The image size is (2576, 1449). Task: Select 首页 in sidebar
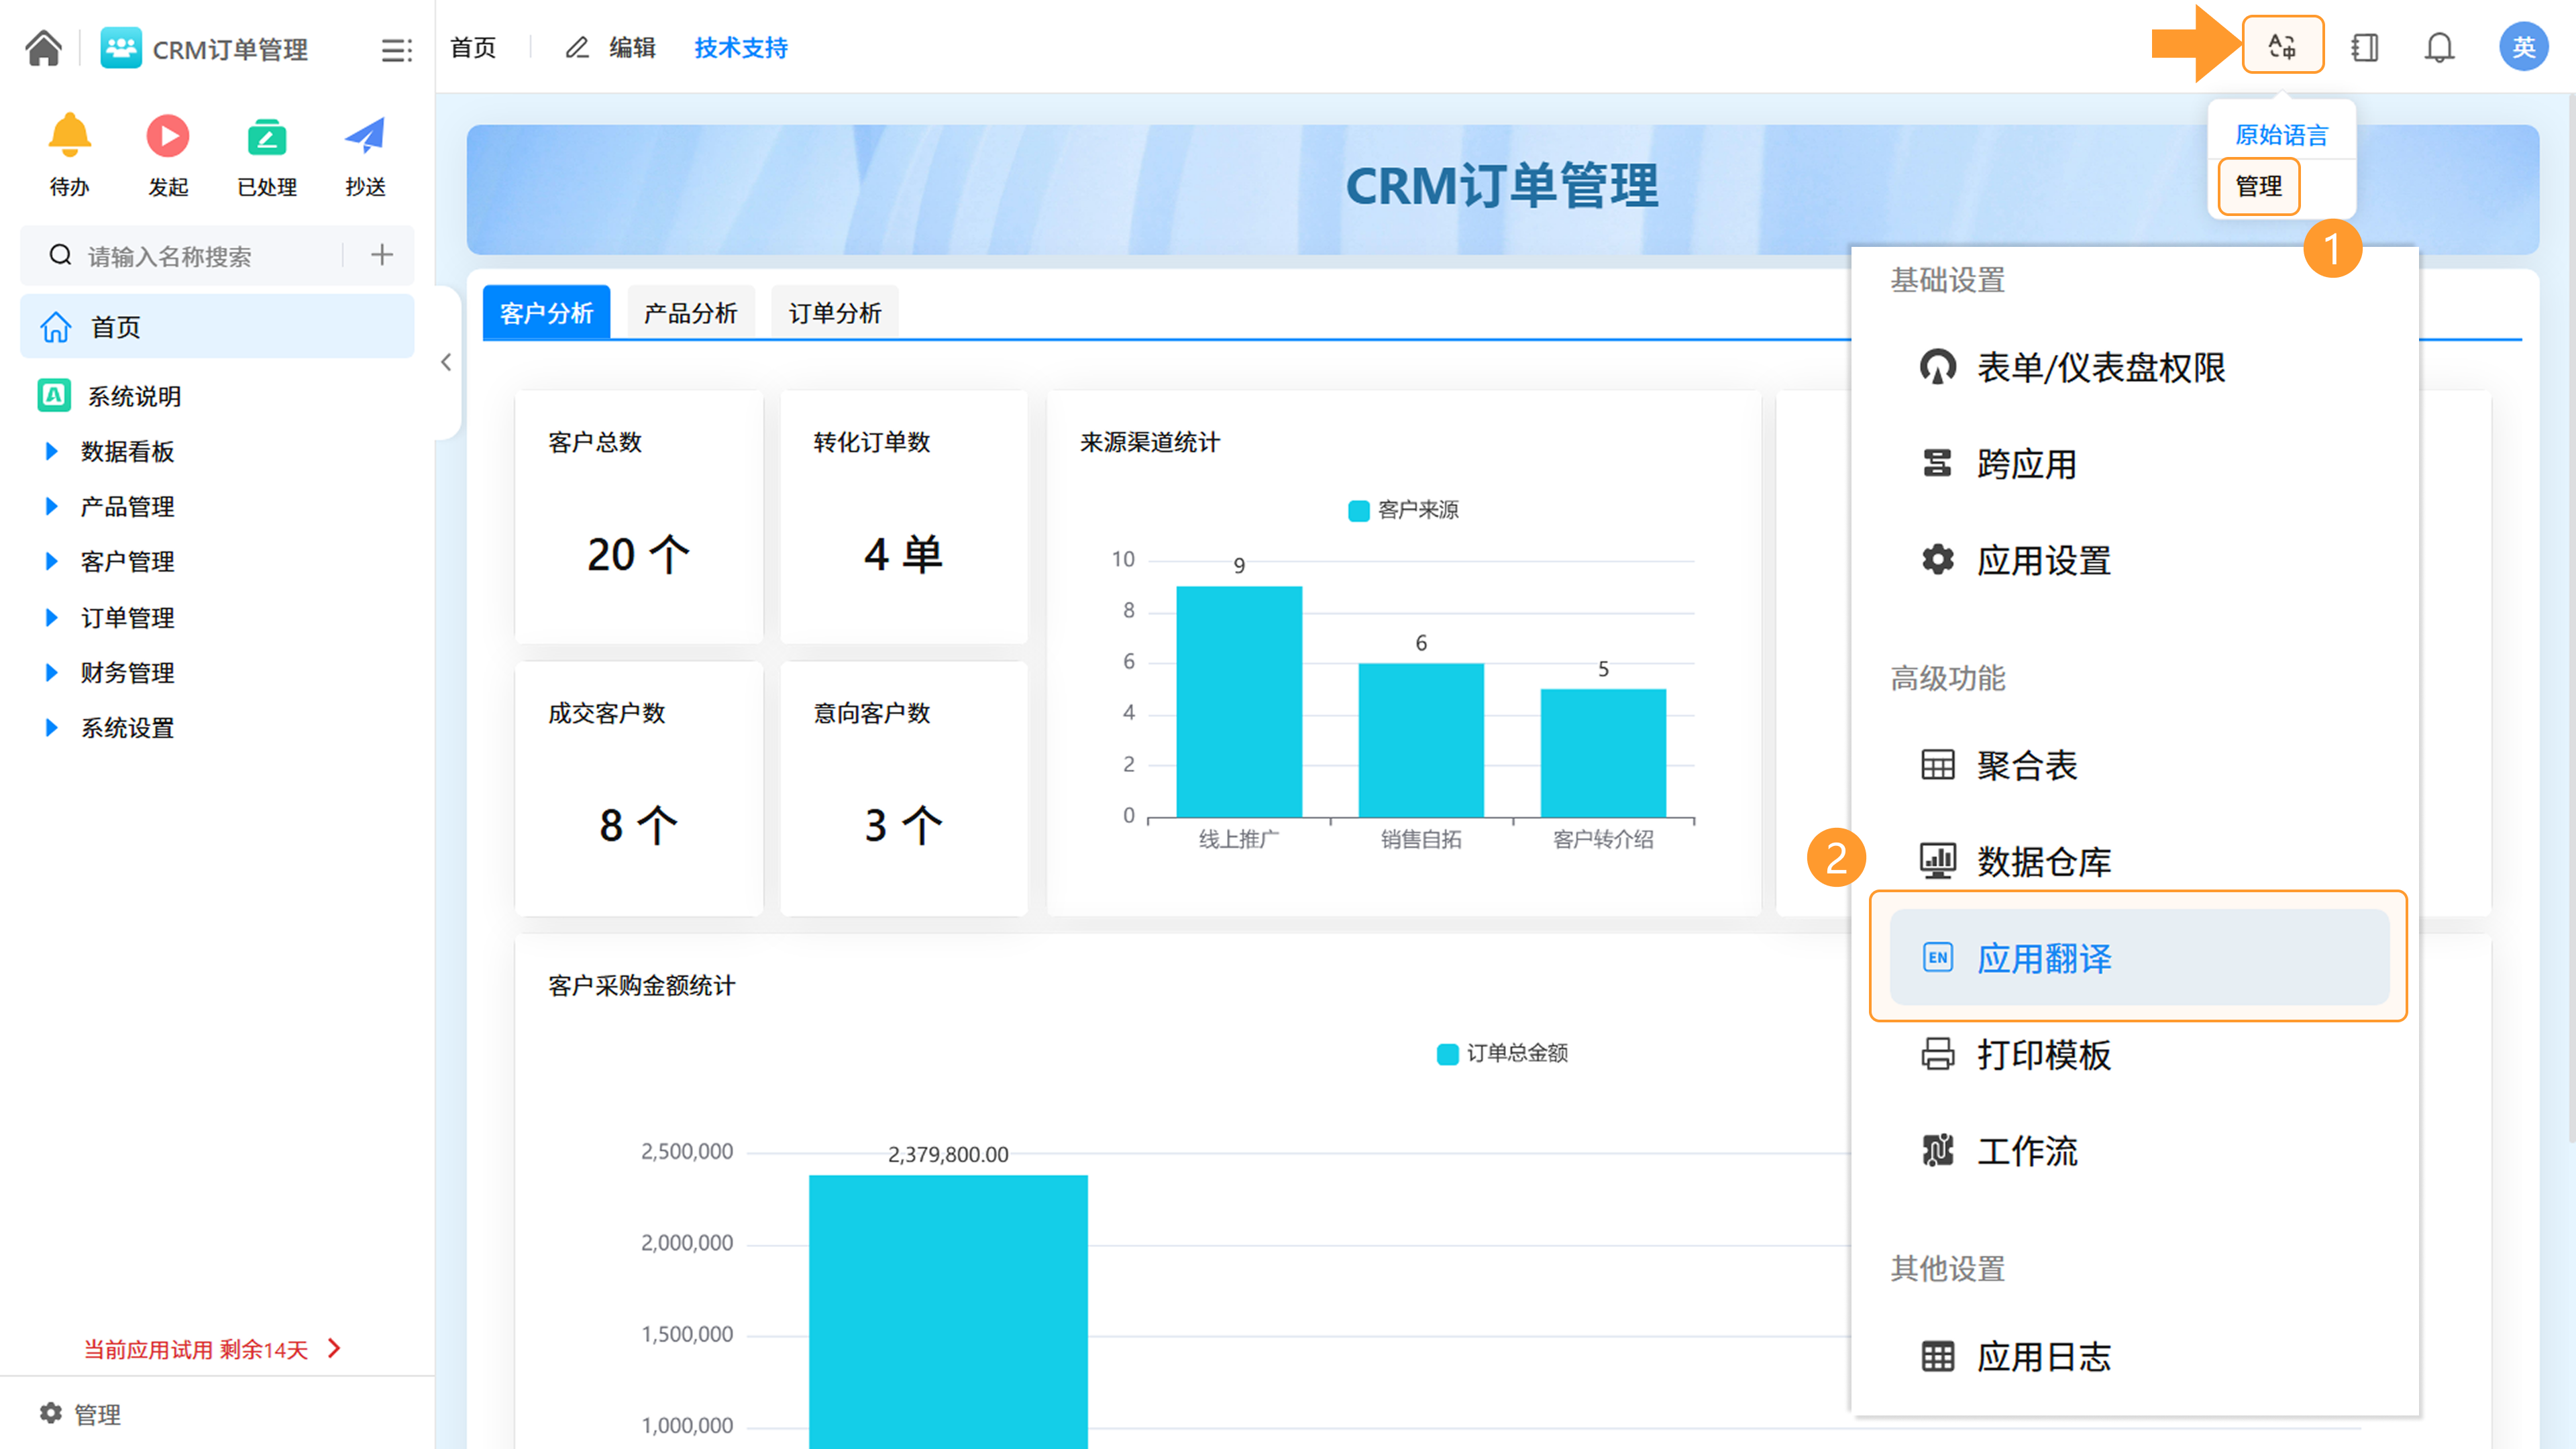[x=217, y=326]
